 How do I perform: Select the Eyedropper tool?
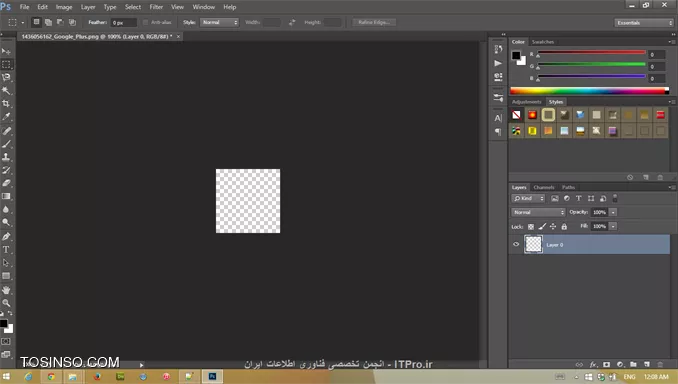point(6,116)
